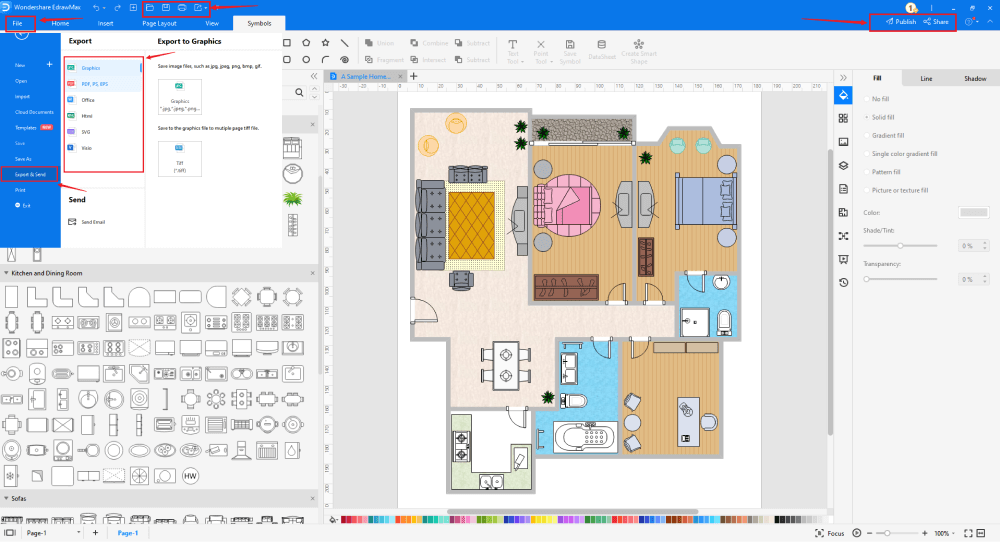Collapse the right panel with double chevron
The height and width of the screenshot is (542, 1000).
(843, 78)
